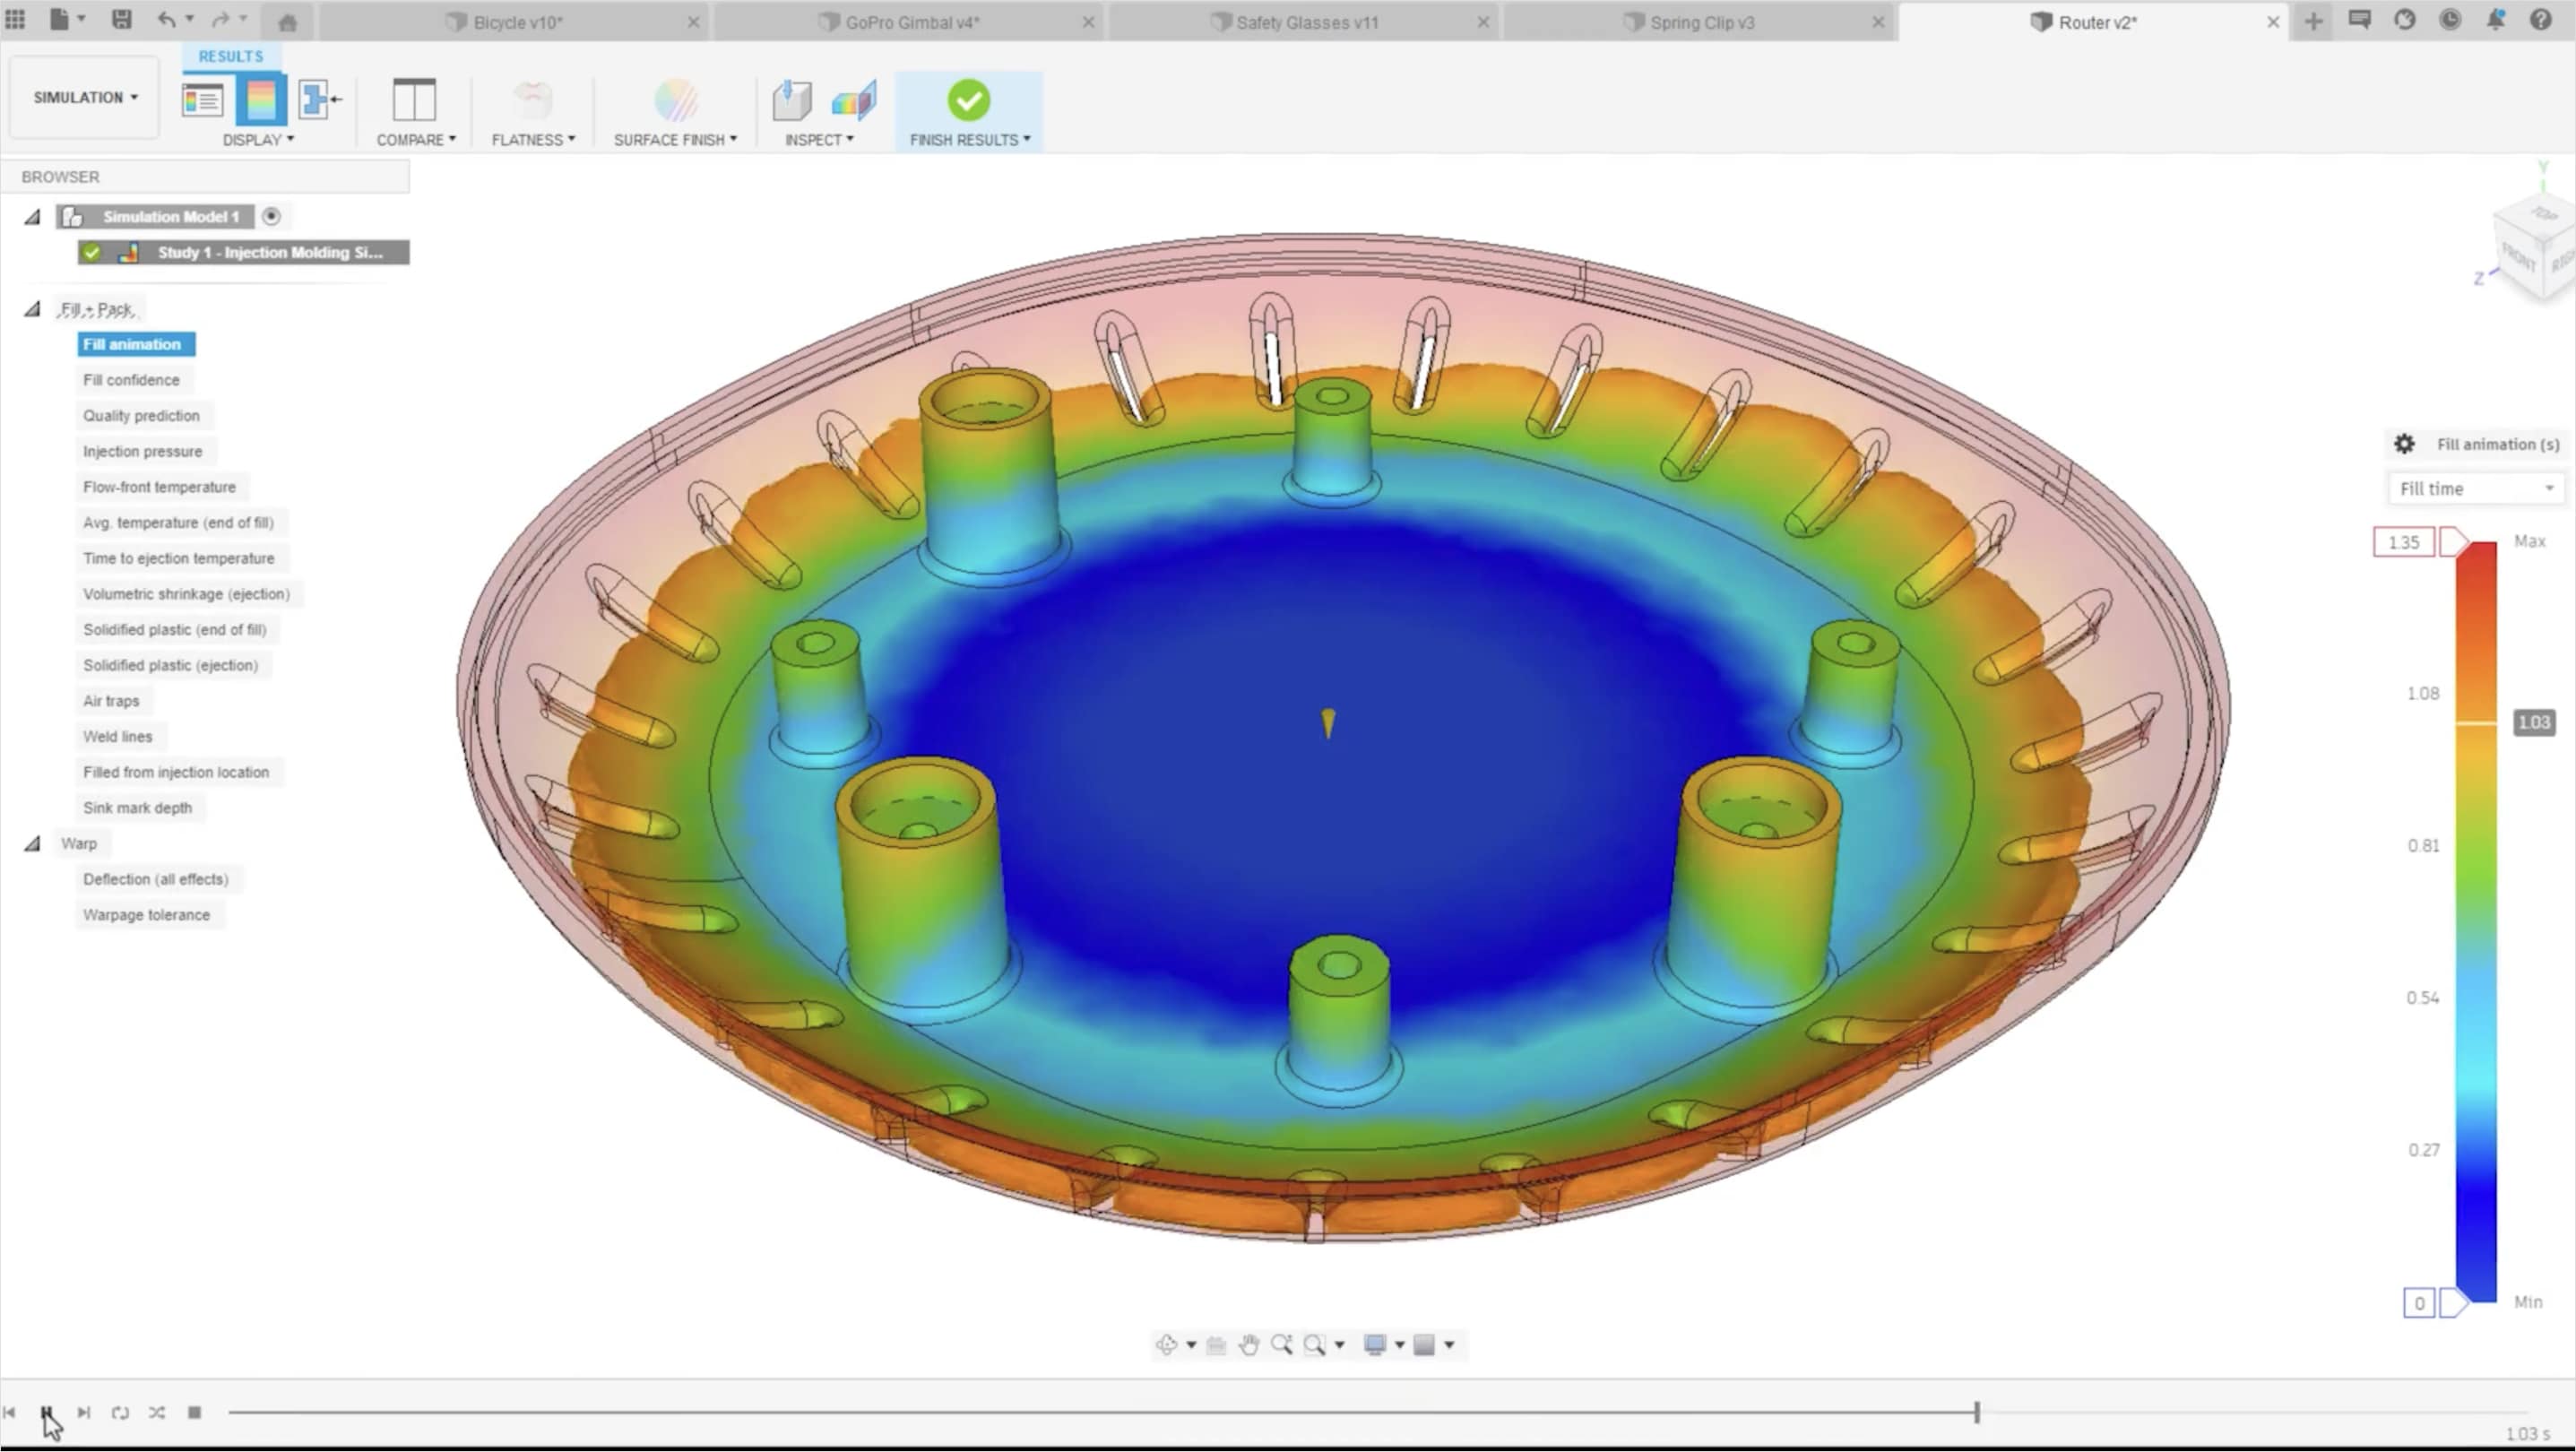Select the rainbow Results View icon

[260, 100]
